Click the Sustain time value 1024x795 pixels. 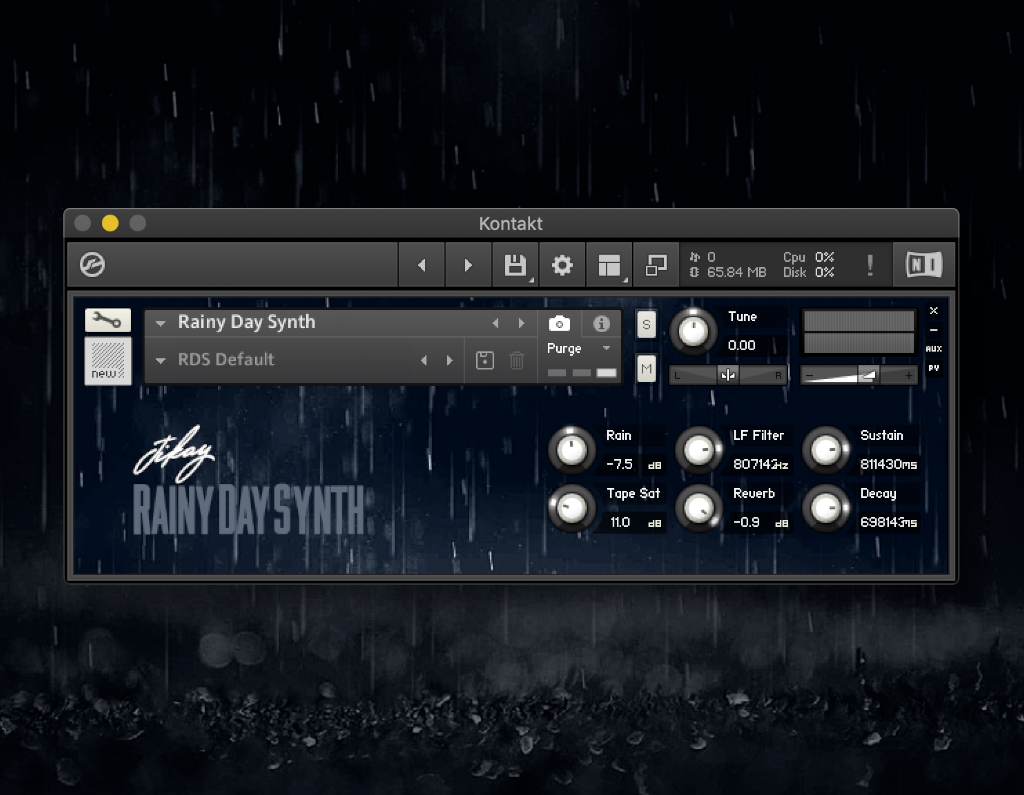[888, 464]
